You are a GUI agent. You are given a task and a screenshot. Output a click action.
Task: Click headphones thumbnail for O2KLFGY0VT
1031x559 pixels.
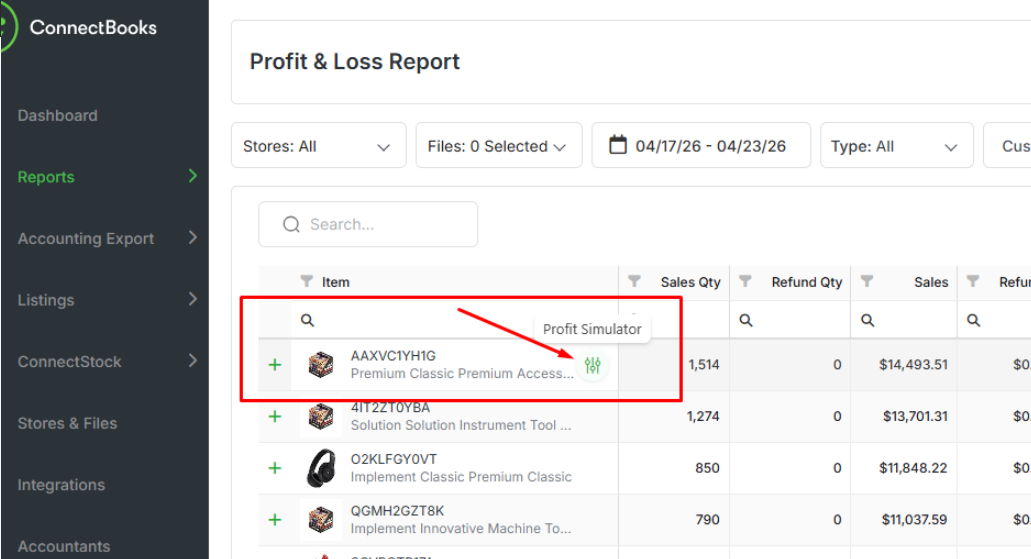[322, 468]
